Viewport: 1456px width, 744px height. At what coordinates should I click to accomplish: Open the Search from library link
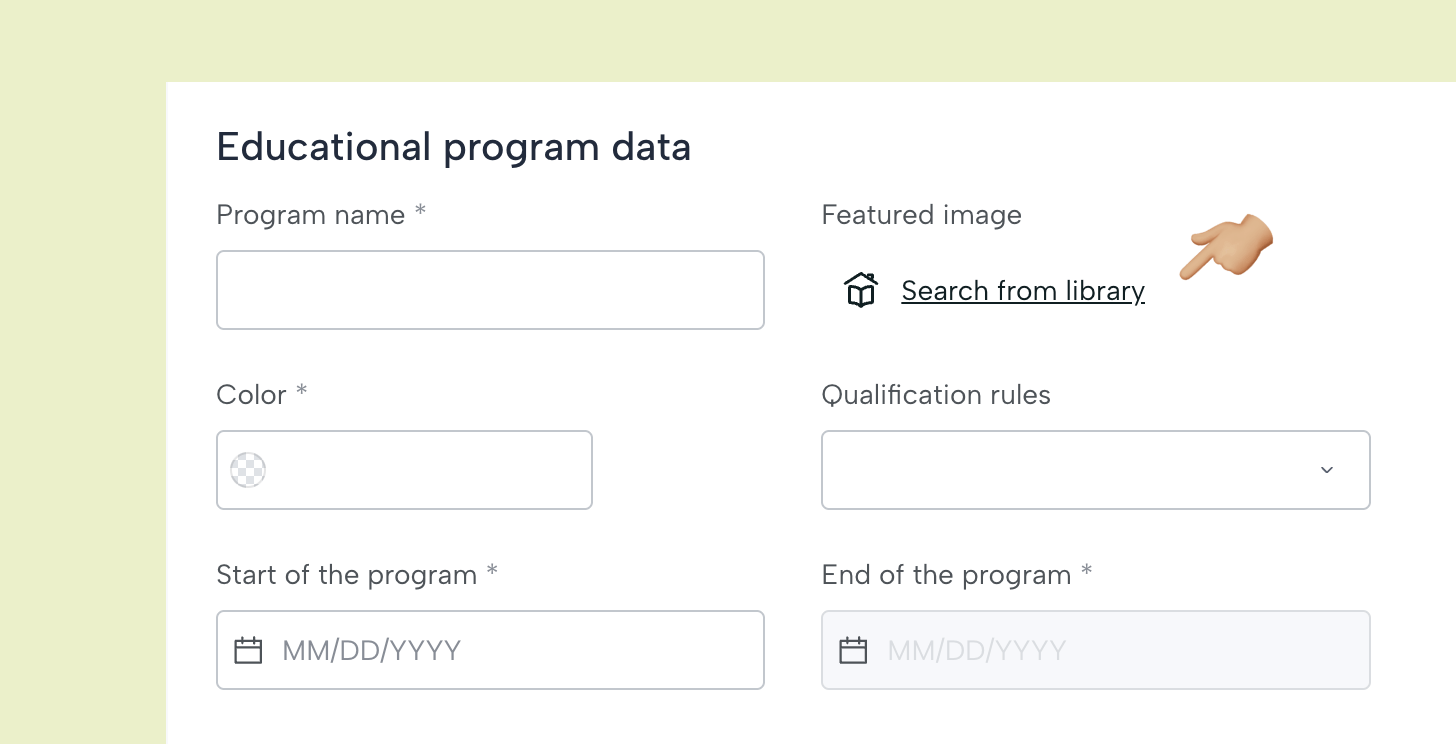(1023, 291)
